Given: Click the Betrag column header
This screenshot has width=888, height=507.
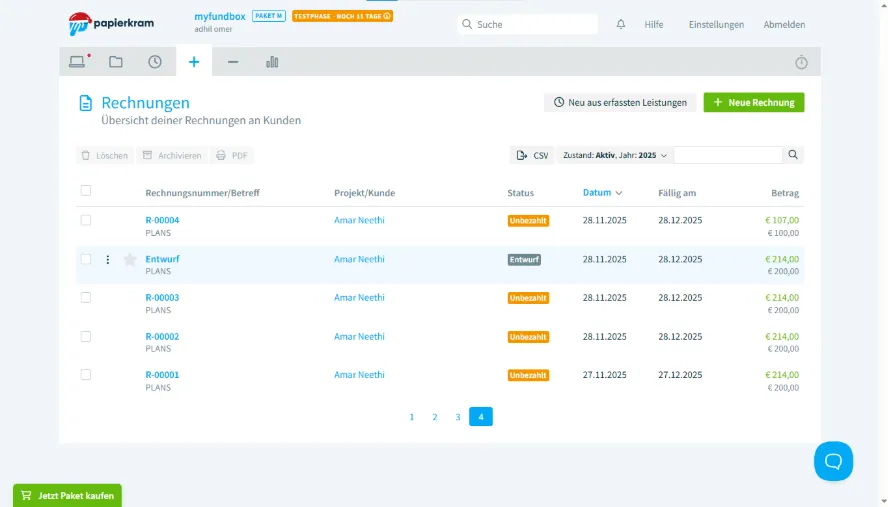Looking at the screenshot, I should [785, 193].
